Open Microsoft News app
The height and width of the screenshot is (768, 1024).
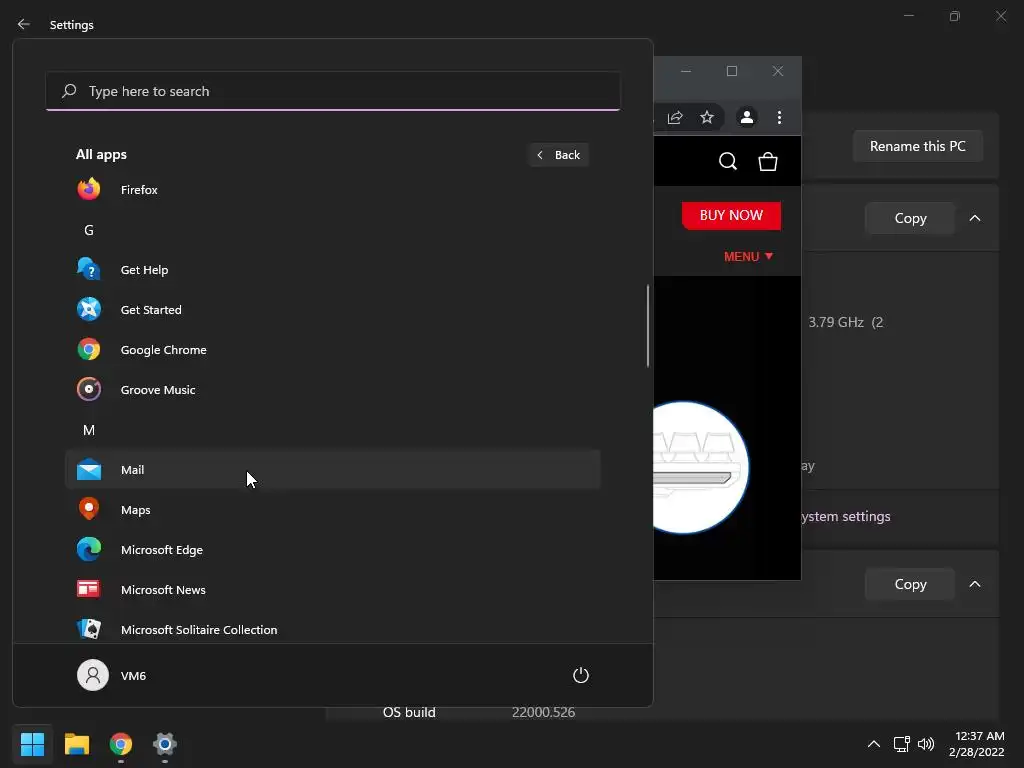[332, 590]
